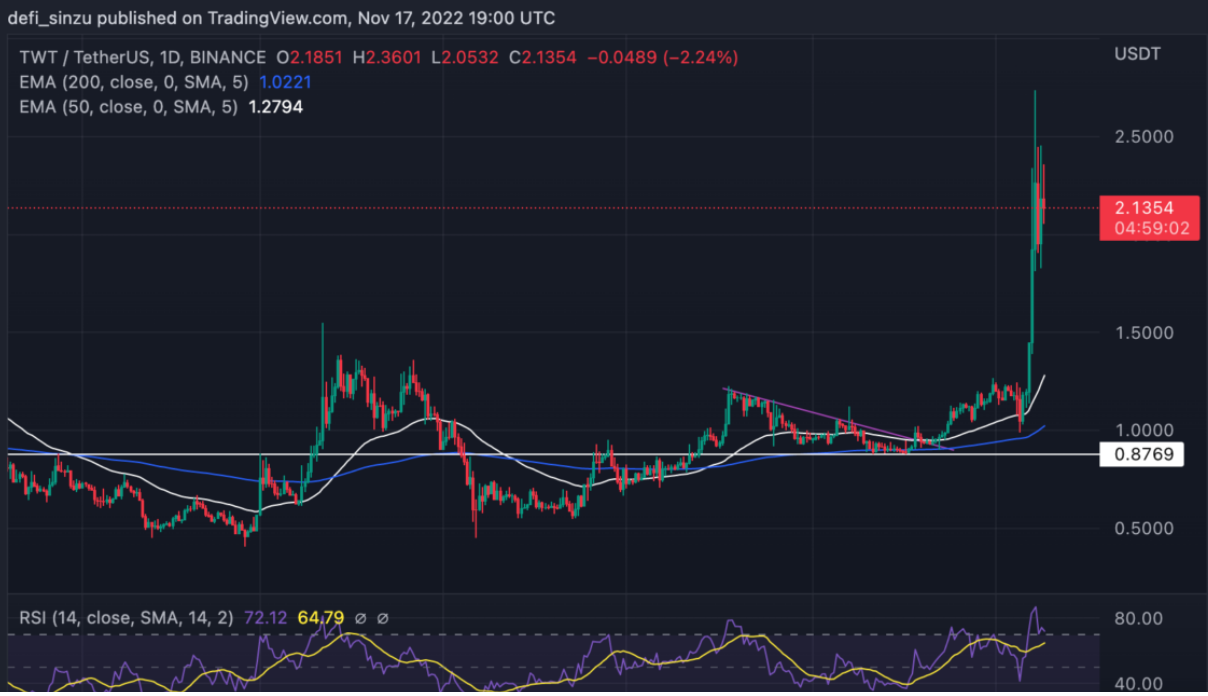Click the close price C2.1354 in legend
The image size is (1208, 696).
[x=544, y=58]
